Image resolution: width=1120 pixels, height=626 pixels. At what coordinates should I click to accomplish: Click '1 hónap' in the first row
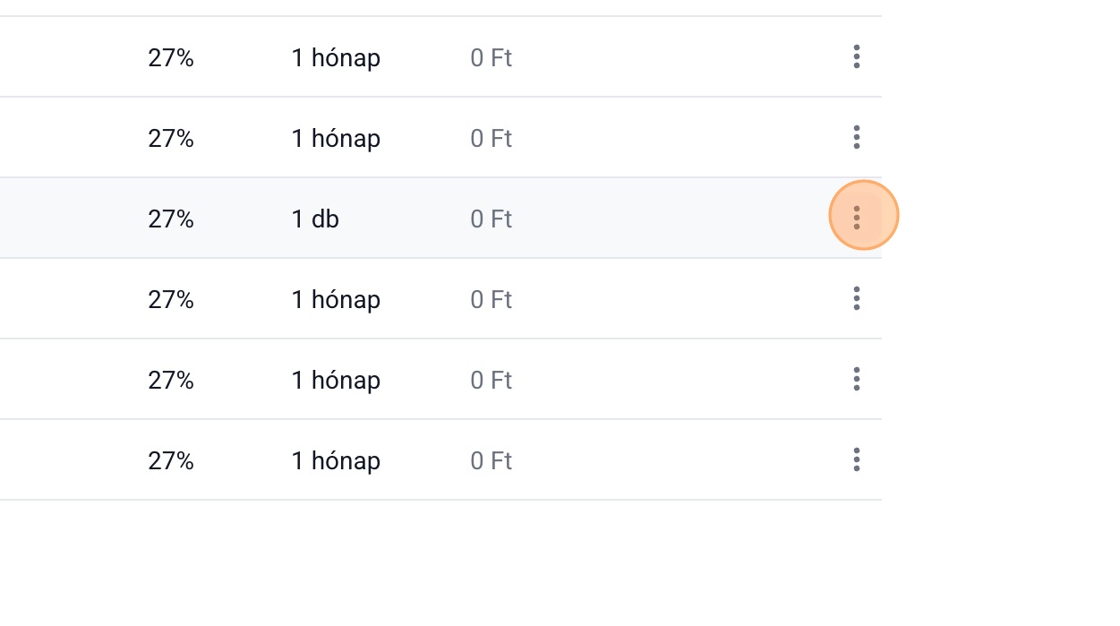point(336,58)
